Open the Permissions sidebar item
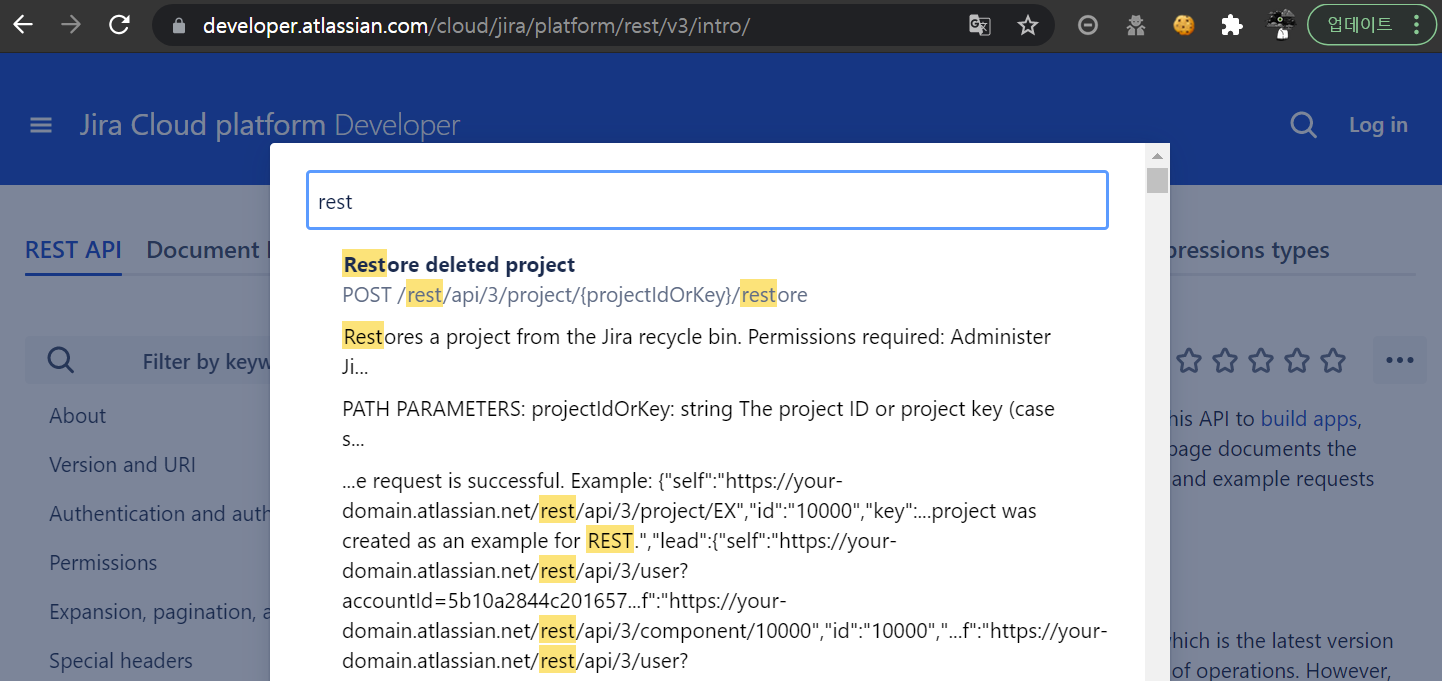 point(103,563)
